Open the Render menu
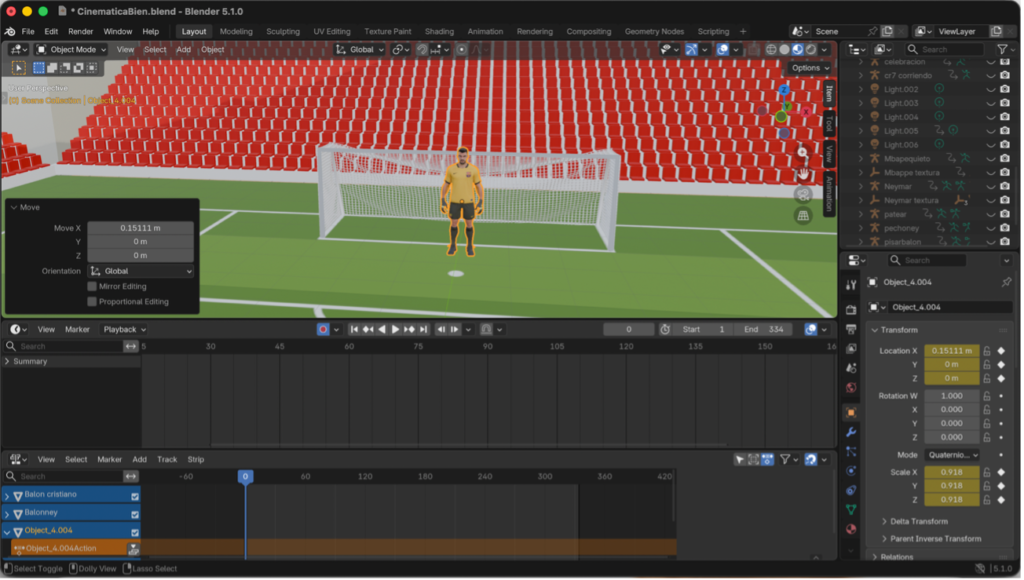Viewport: 1024px width, 580px height. point(81,31)
